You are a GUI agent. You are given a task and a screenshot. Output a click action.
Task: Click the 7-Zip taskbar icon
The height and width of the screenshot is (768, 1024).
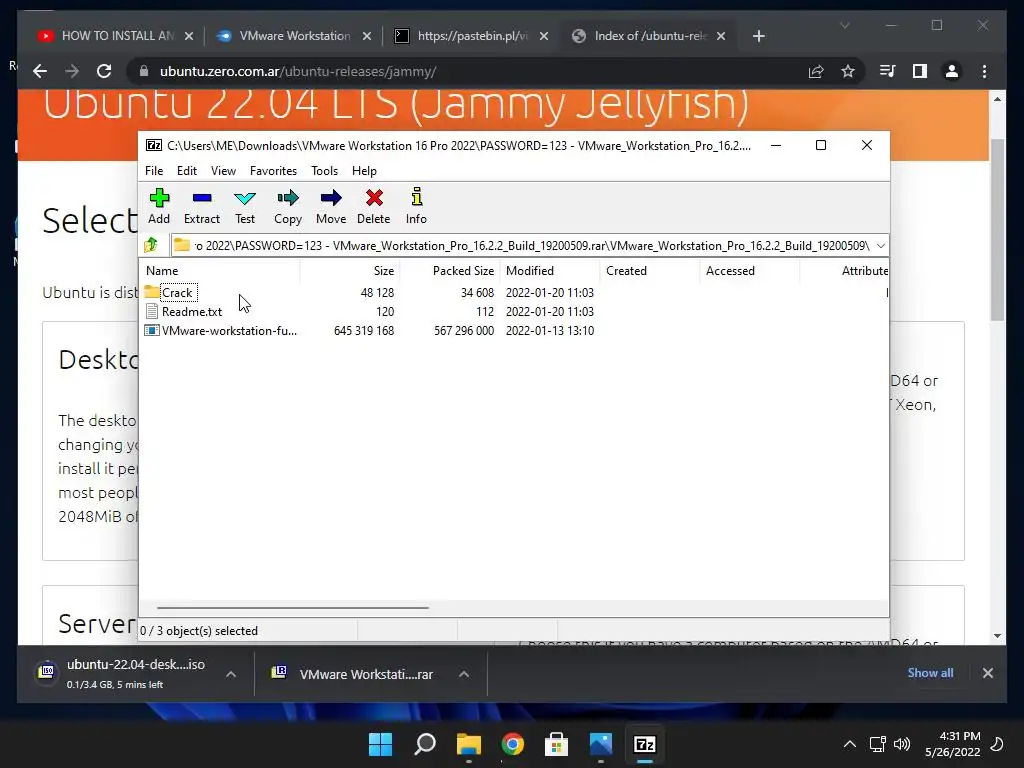coord(645,744)
